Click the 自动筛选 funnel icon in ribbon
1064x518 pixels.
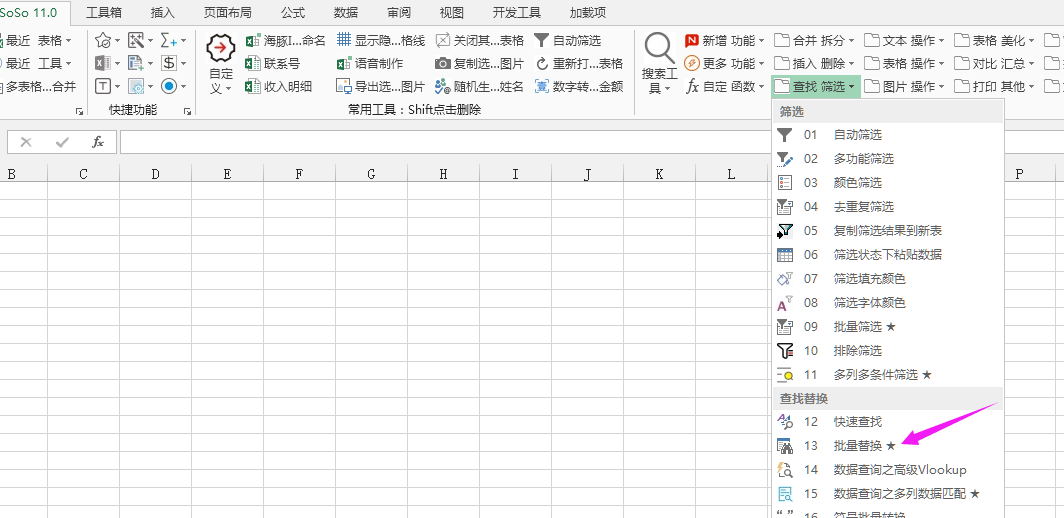541,41
